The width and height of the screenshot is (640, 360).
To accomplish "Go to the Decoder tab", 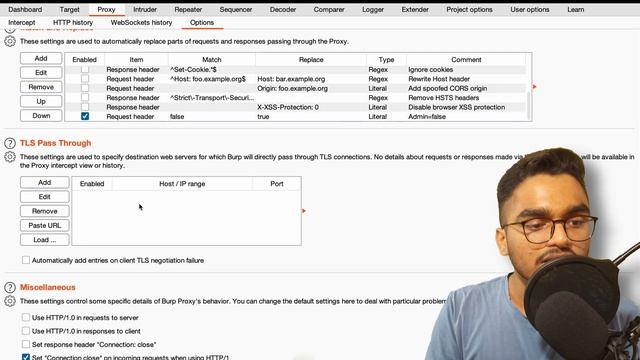I will [x=283, y=9].
